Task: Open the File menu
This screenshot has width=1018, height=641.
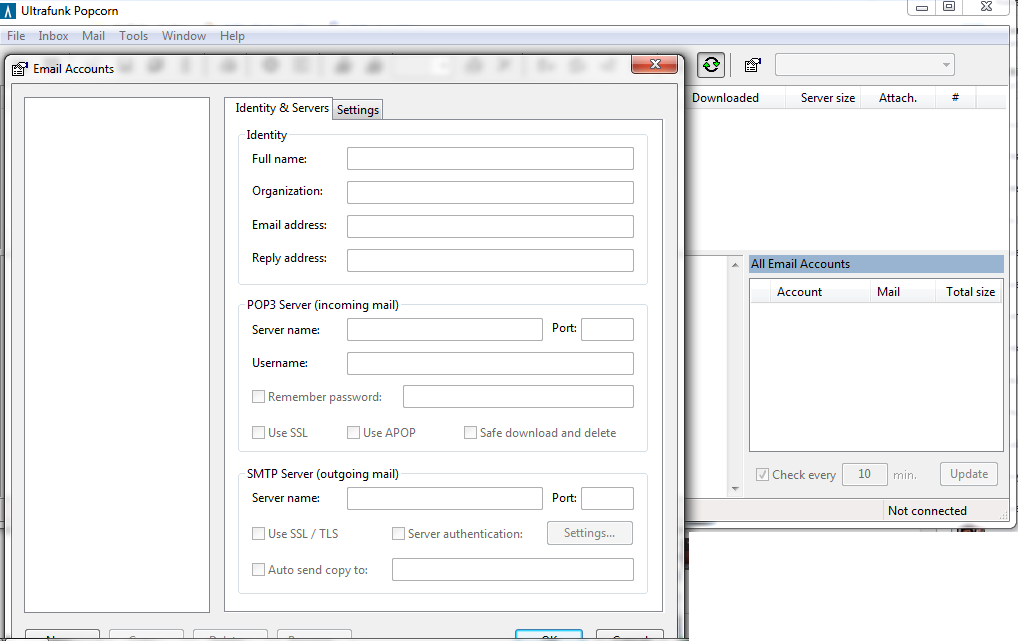Action: pos(16,36)
